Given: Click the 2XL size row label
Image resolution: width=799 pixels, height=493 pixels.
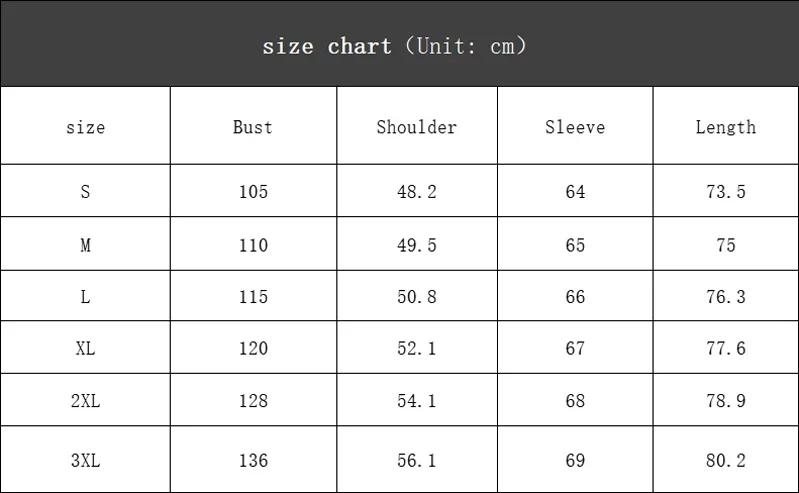Looking at the screenshot, I should pyautogui.click(x=85, y=401).
